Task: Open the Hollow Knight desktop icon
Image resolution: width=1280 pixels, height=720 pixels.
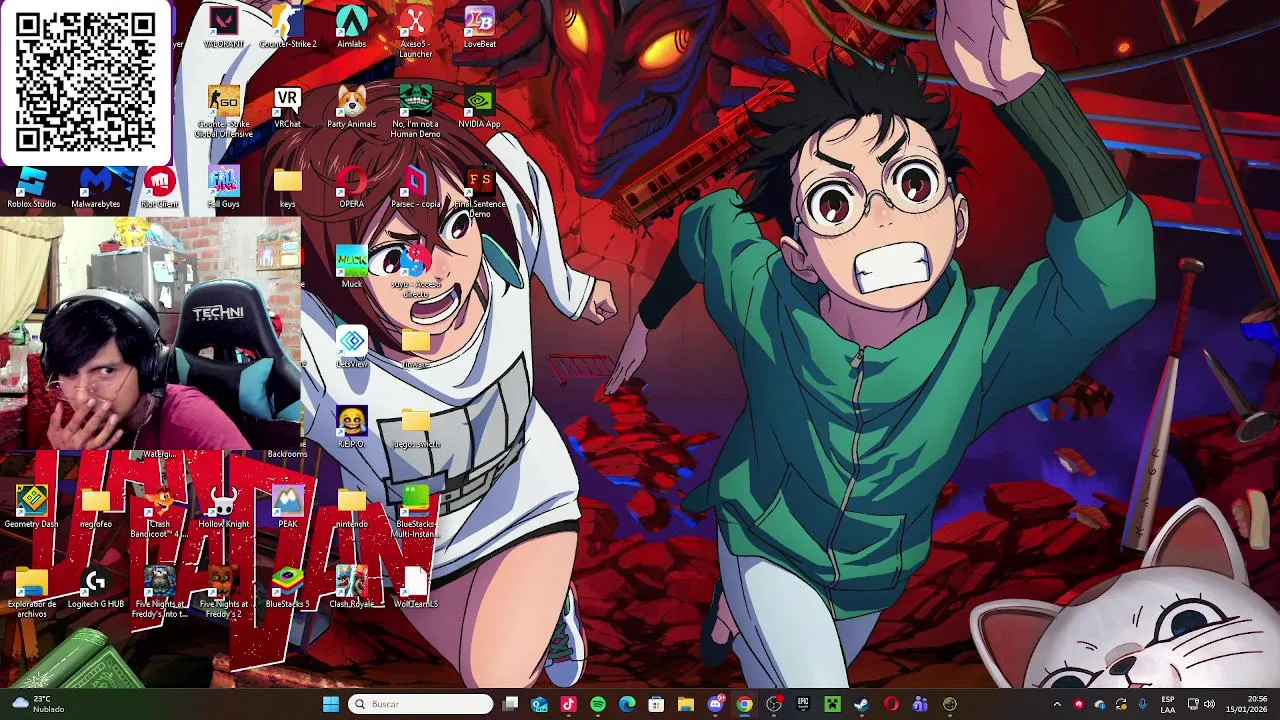Action: [x=223, y=507]
